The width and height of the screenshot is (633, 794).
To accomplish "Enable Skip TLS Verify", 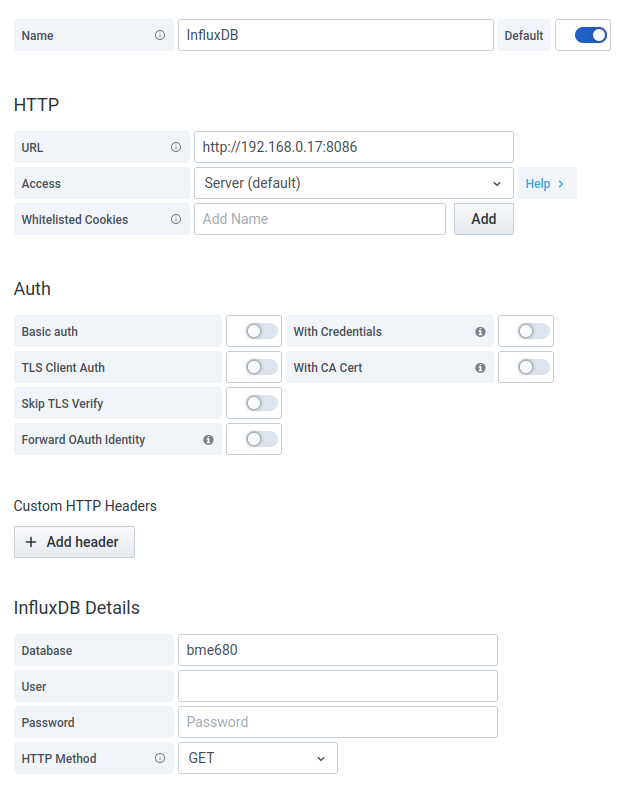I will [261, 403].
